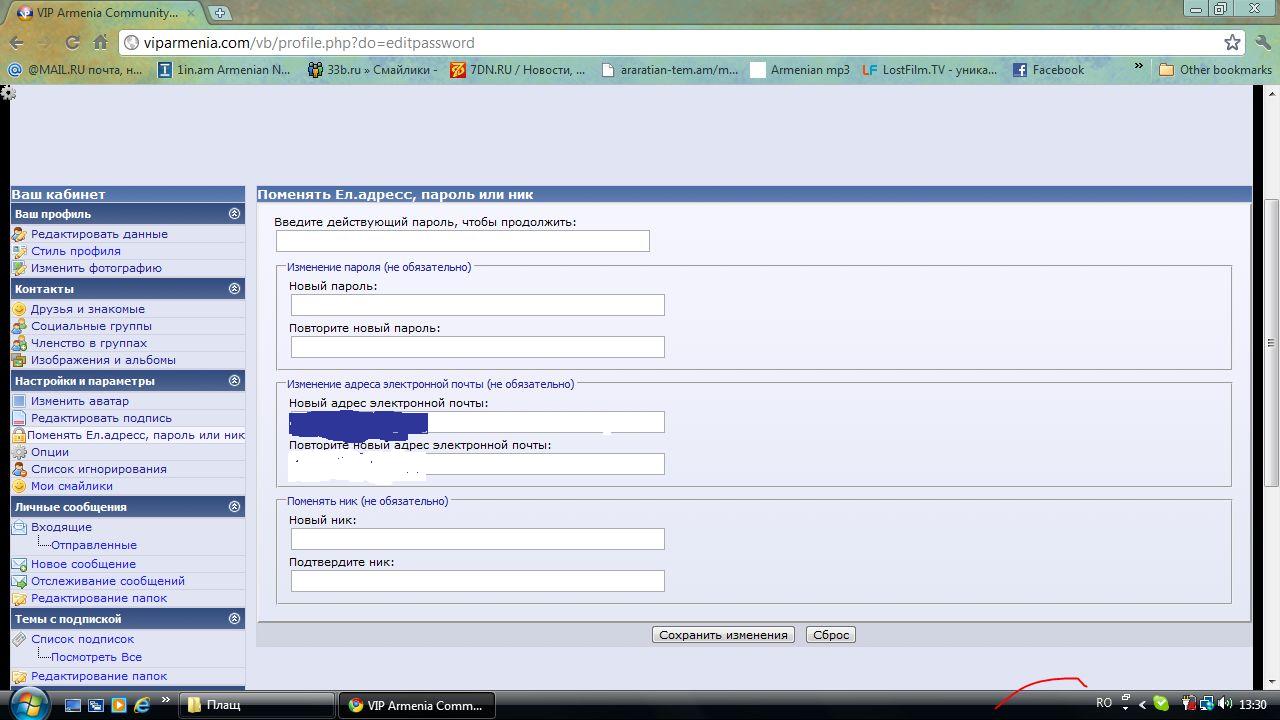
Task: Click the Сброс reset button
Action: tap(830, 635)
